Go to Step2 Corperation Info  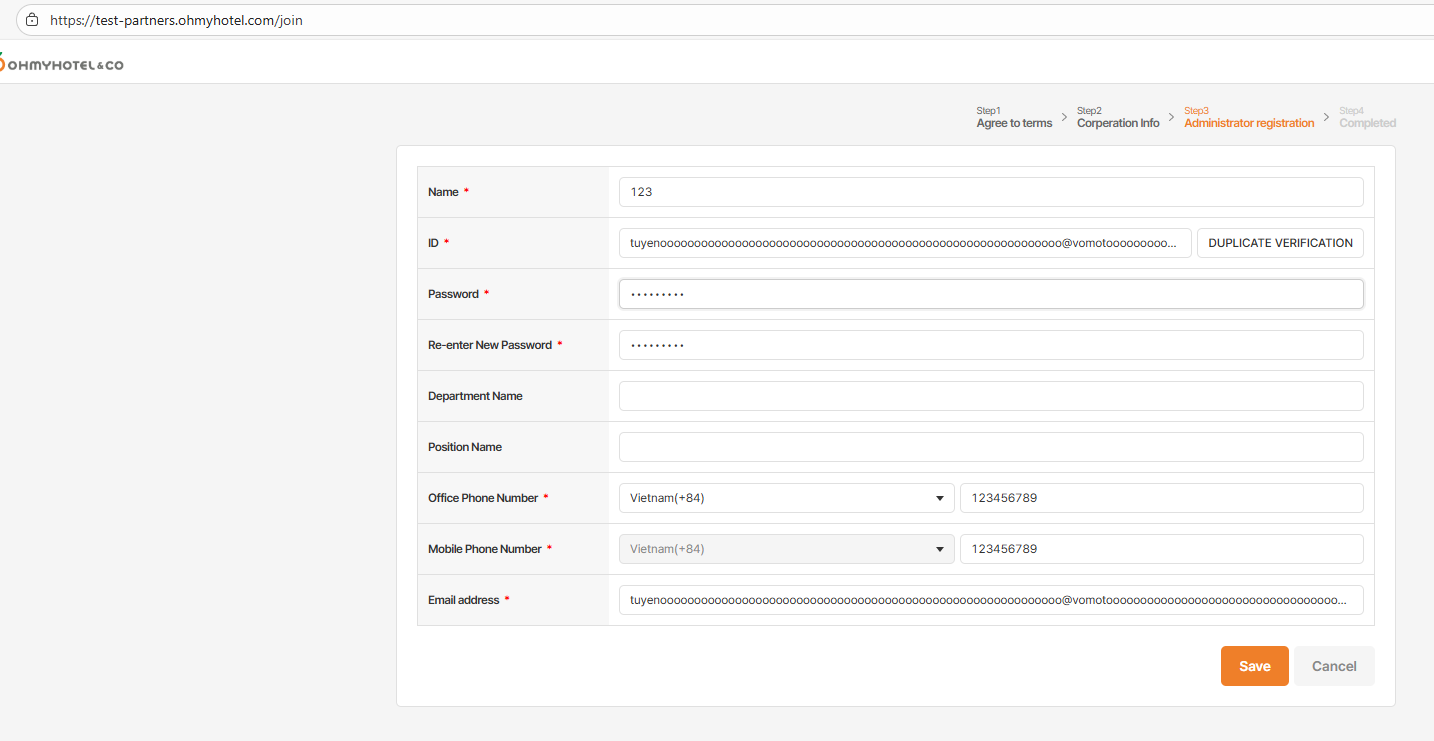1118,118
